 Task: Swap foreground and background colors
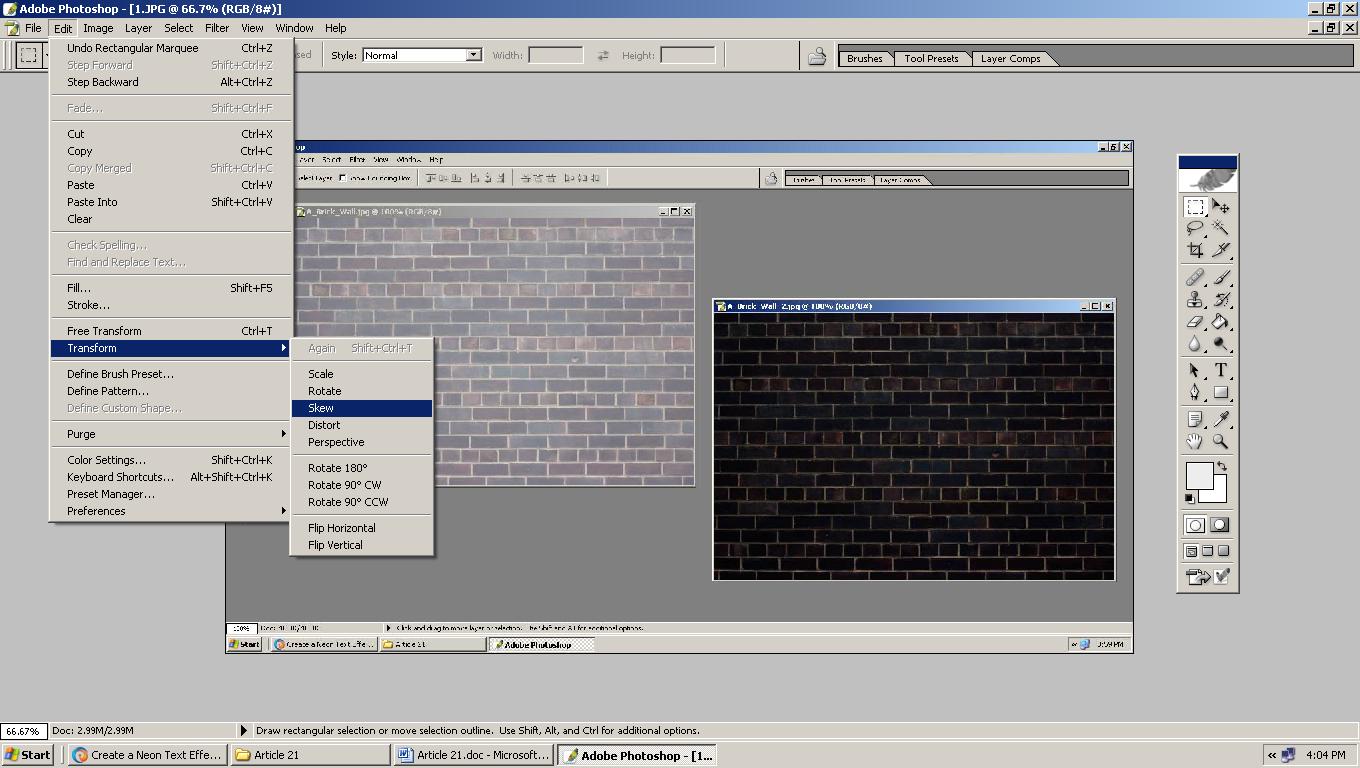1222,467
